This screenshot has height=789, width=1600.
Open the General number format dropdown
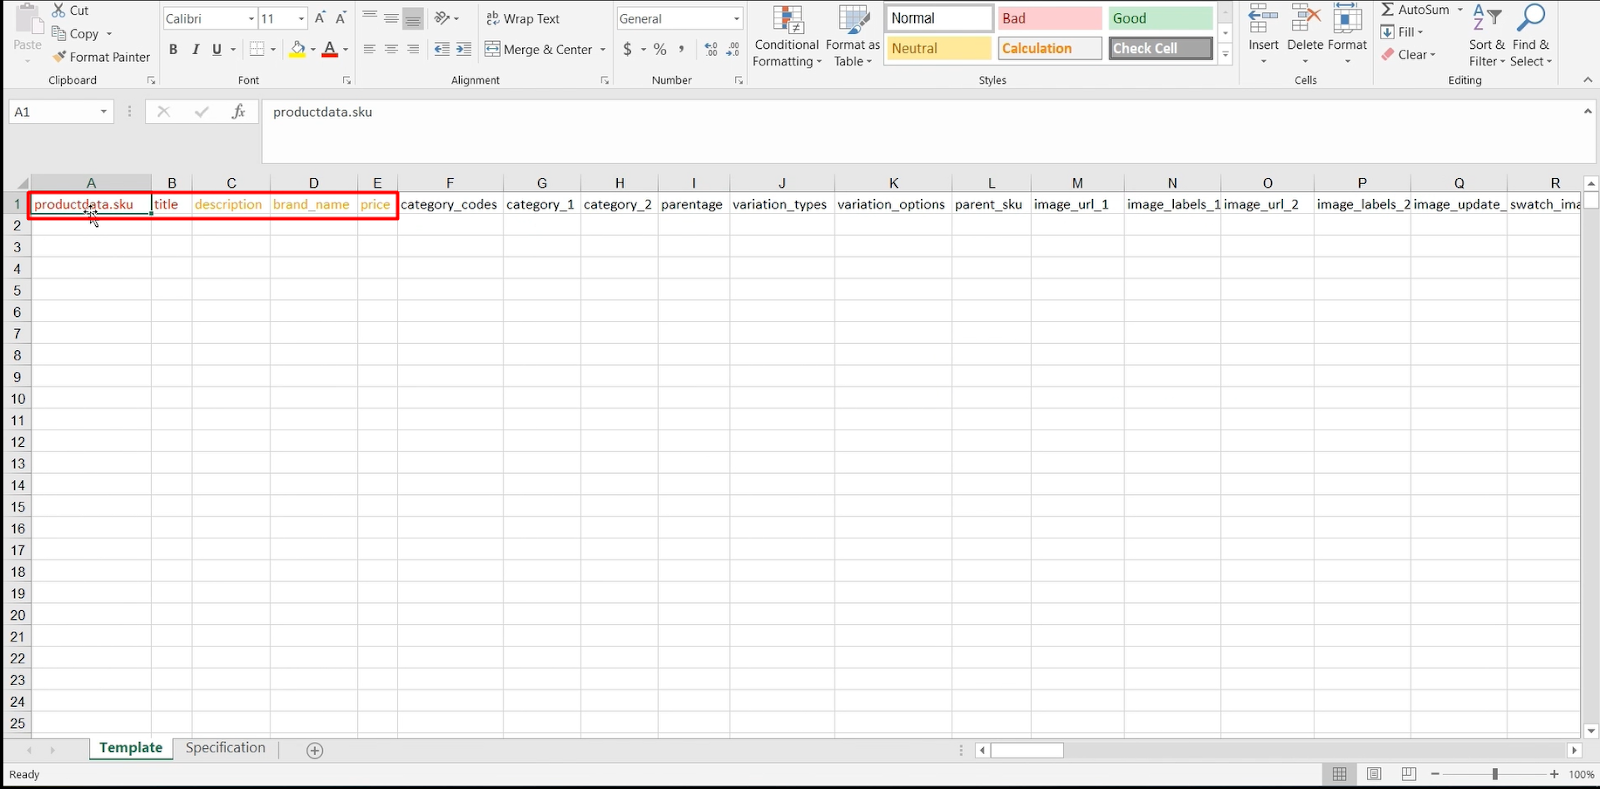click(x=737, y=18)
